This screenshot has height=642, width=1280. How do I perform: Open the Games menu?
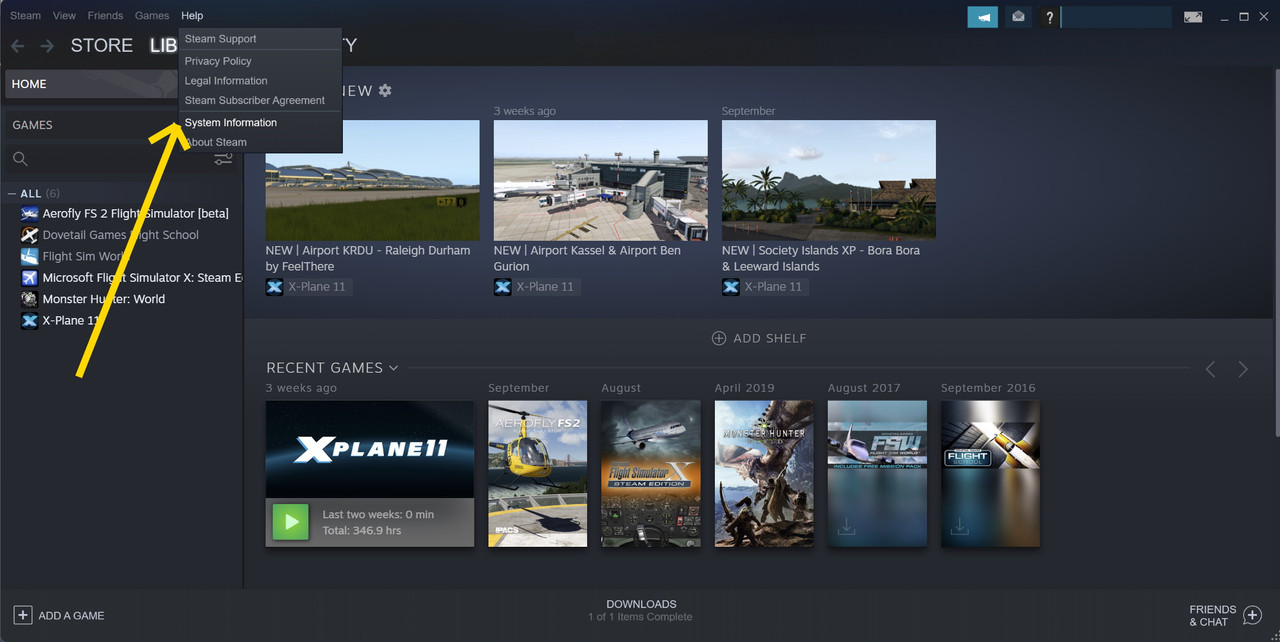152,16
